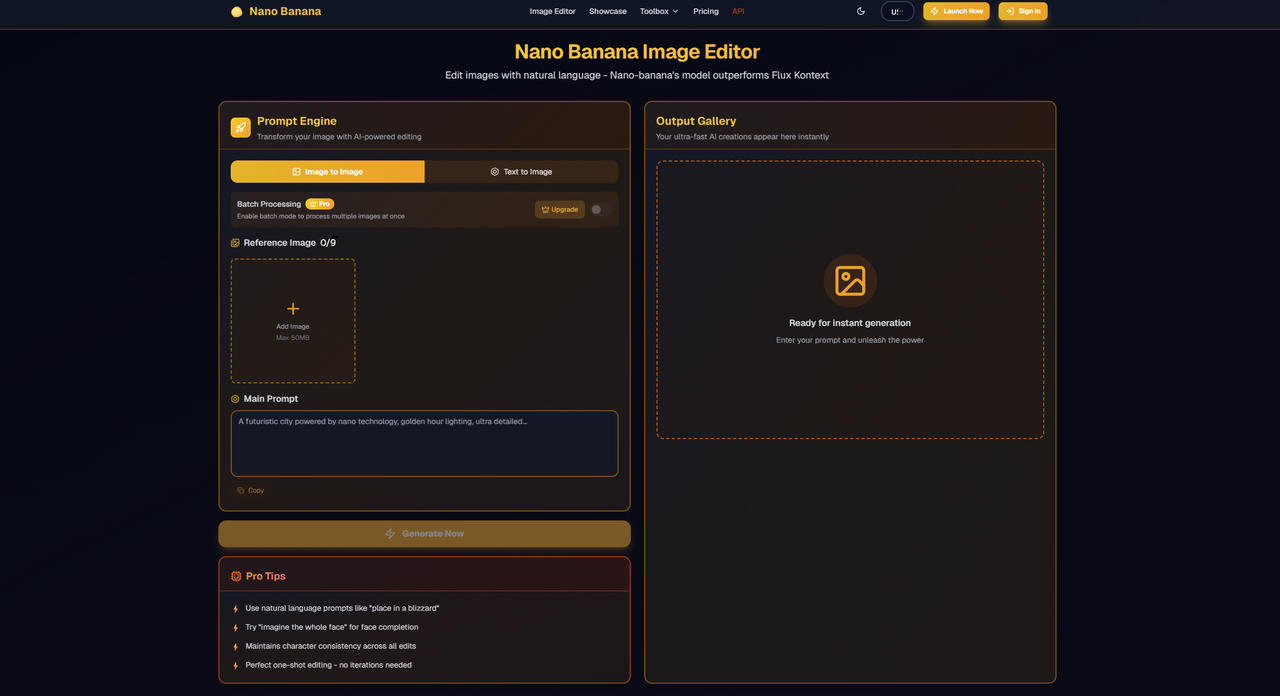
Task: Click the Reference Image gallery icon
Action: (235, 243)
